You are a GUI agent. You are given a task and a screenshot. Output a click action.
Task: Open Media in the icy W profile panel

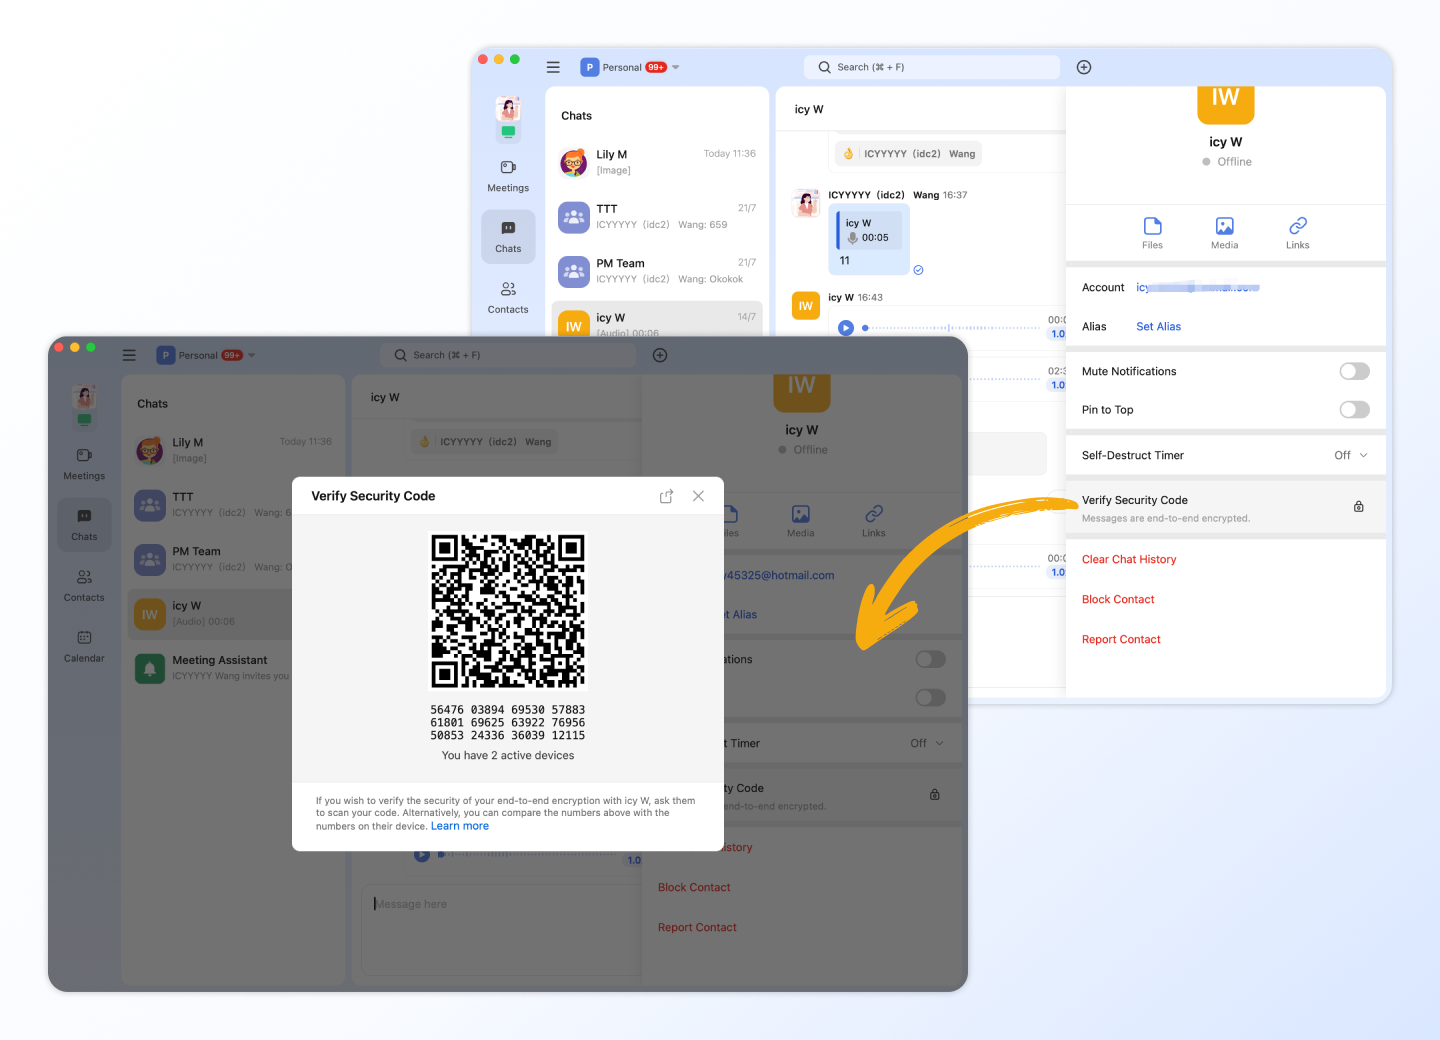[1224, 232]
